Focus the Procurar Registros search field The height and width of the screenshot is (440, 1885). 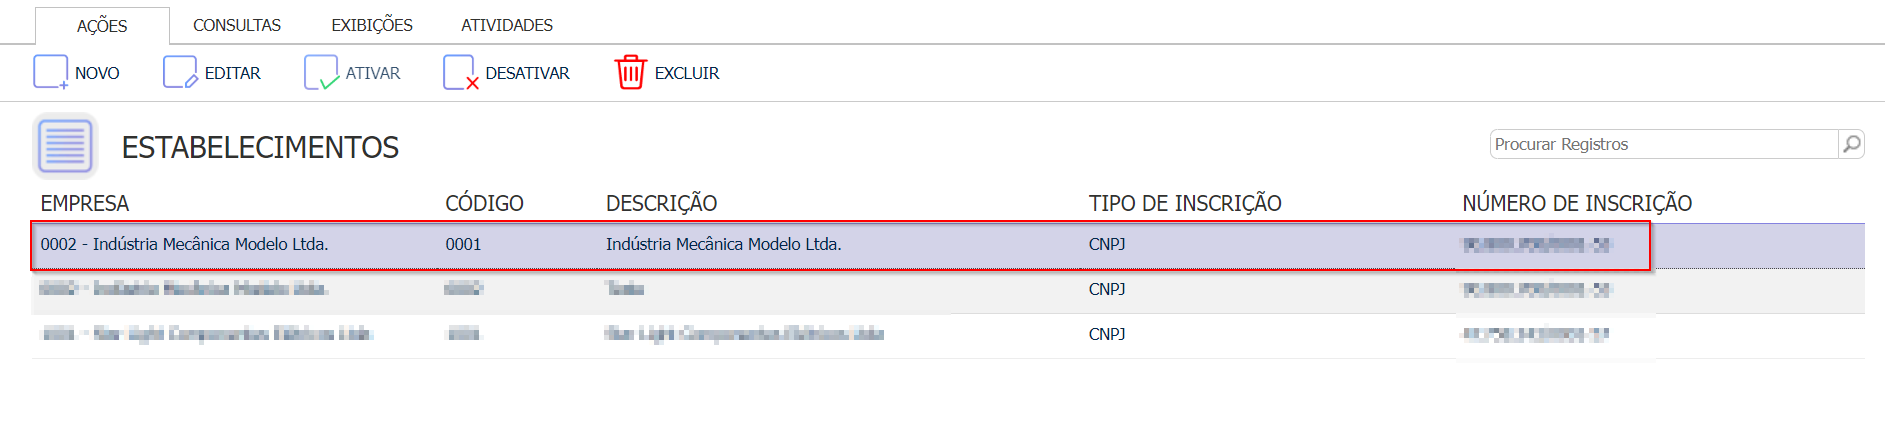tap(1664, 144)
